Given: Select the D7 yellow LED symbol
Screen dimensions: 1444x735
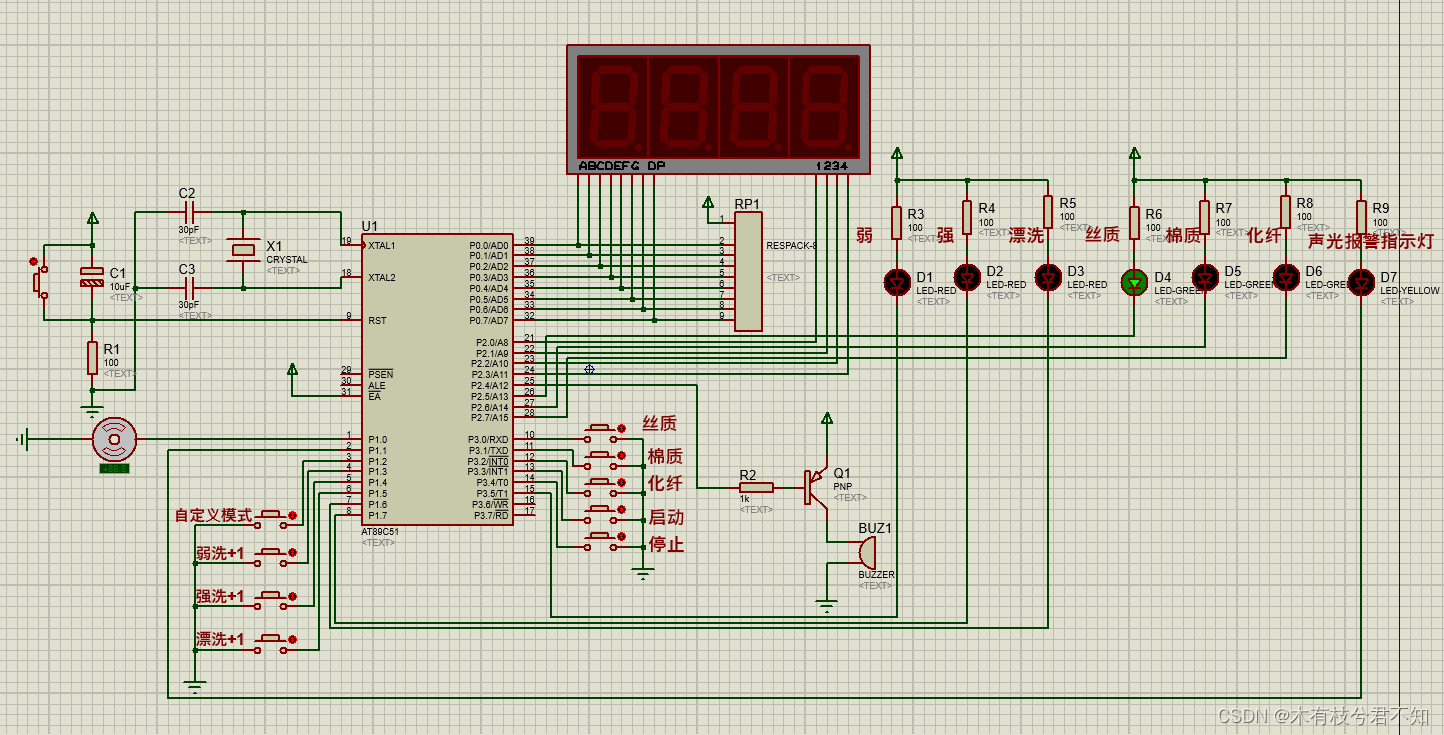Looking at the screenshot, I should pyautogui.click(x=1361, y=282).
